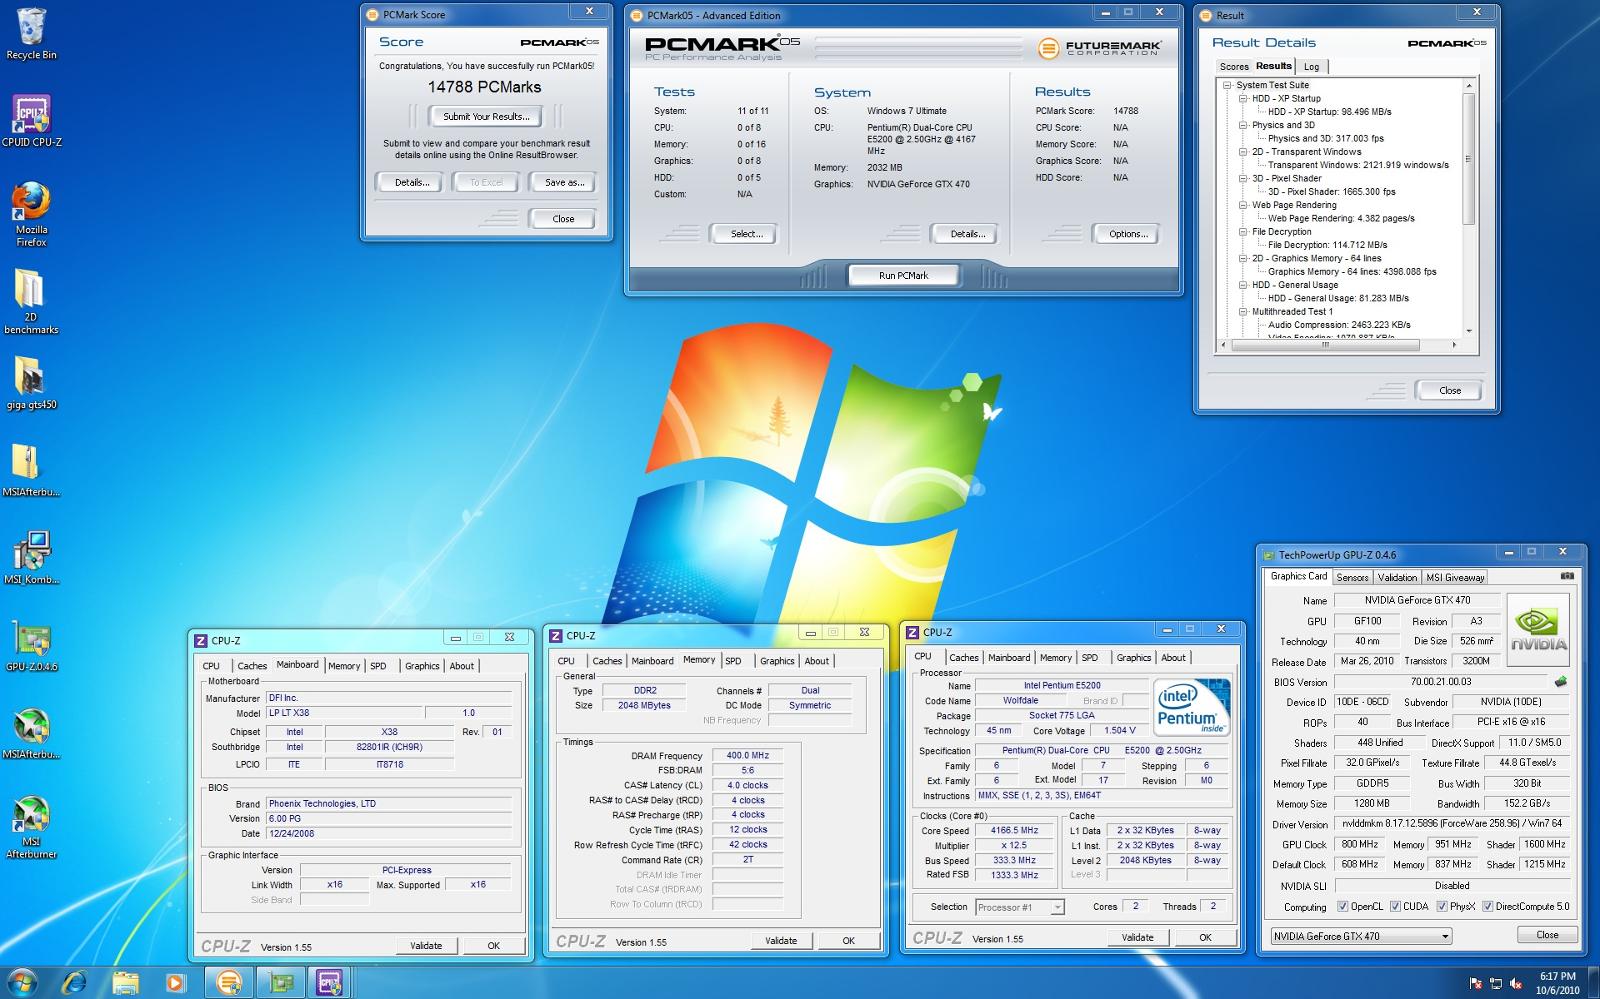Toggle the PhysX checkbox in GPU-Z
1600x999 pixels.
[x=1442, y=907]
